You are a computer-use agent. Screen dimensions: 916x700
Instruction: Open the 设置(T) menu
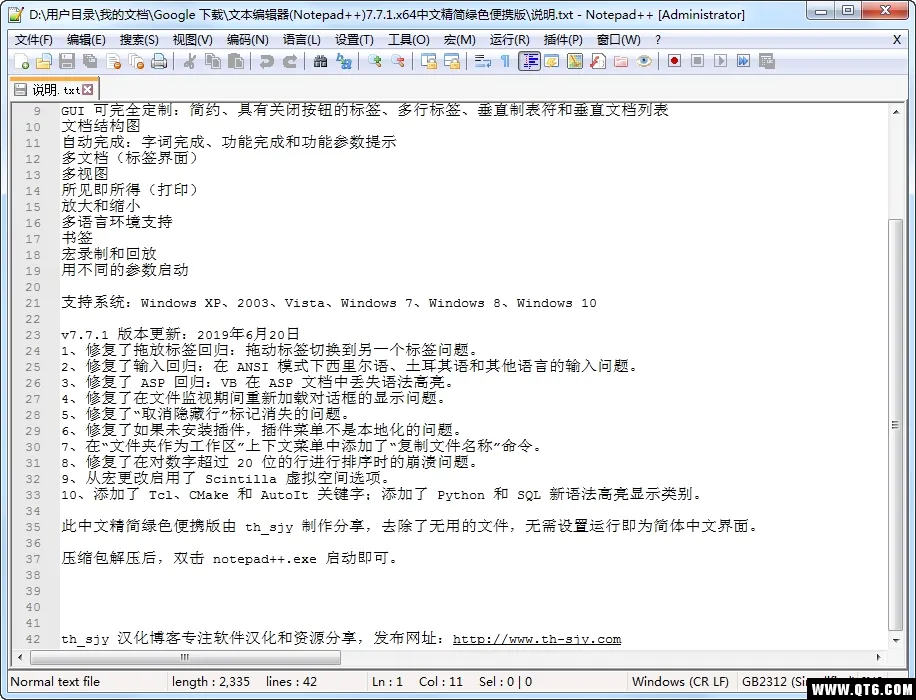354,40
